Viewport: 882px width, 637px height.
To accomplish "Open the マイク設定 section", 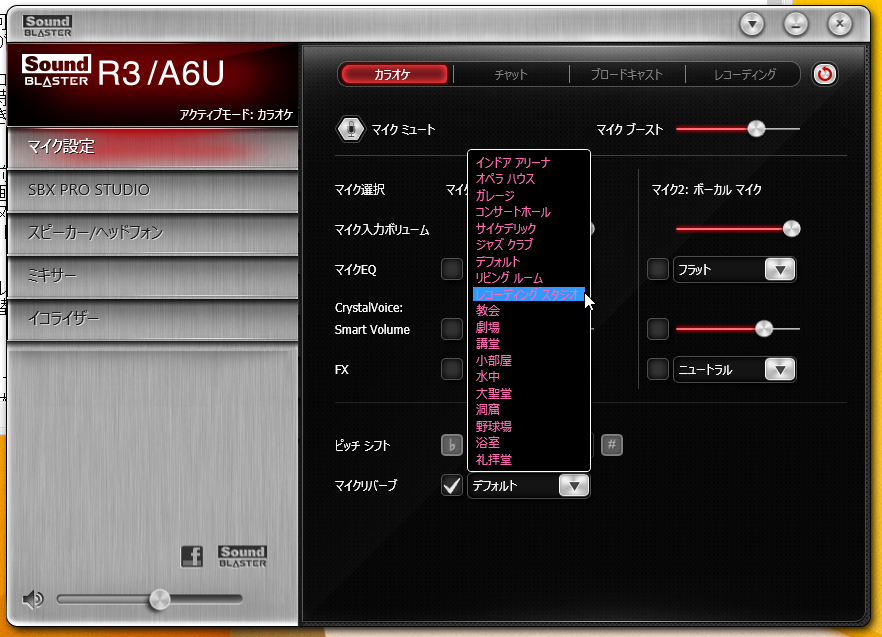I will pyautogui.click(x=152, y=147).
